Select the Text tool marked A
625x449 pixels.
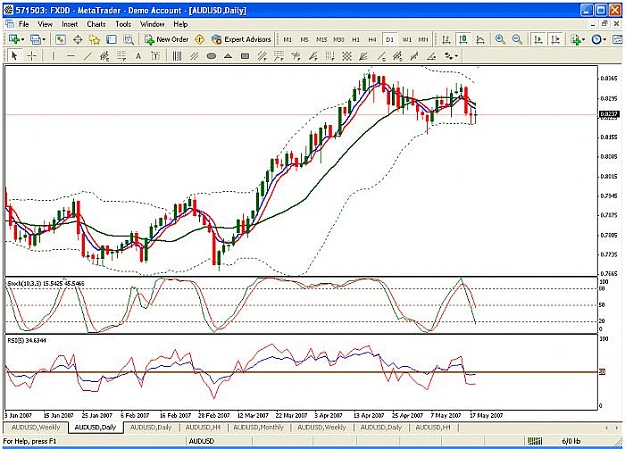coord(138,56)
